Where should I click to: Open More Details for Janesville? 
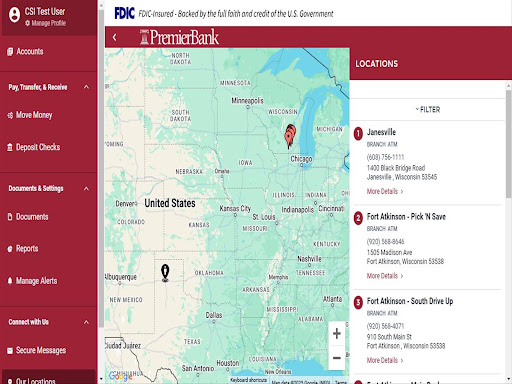[385, 191]
